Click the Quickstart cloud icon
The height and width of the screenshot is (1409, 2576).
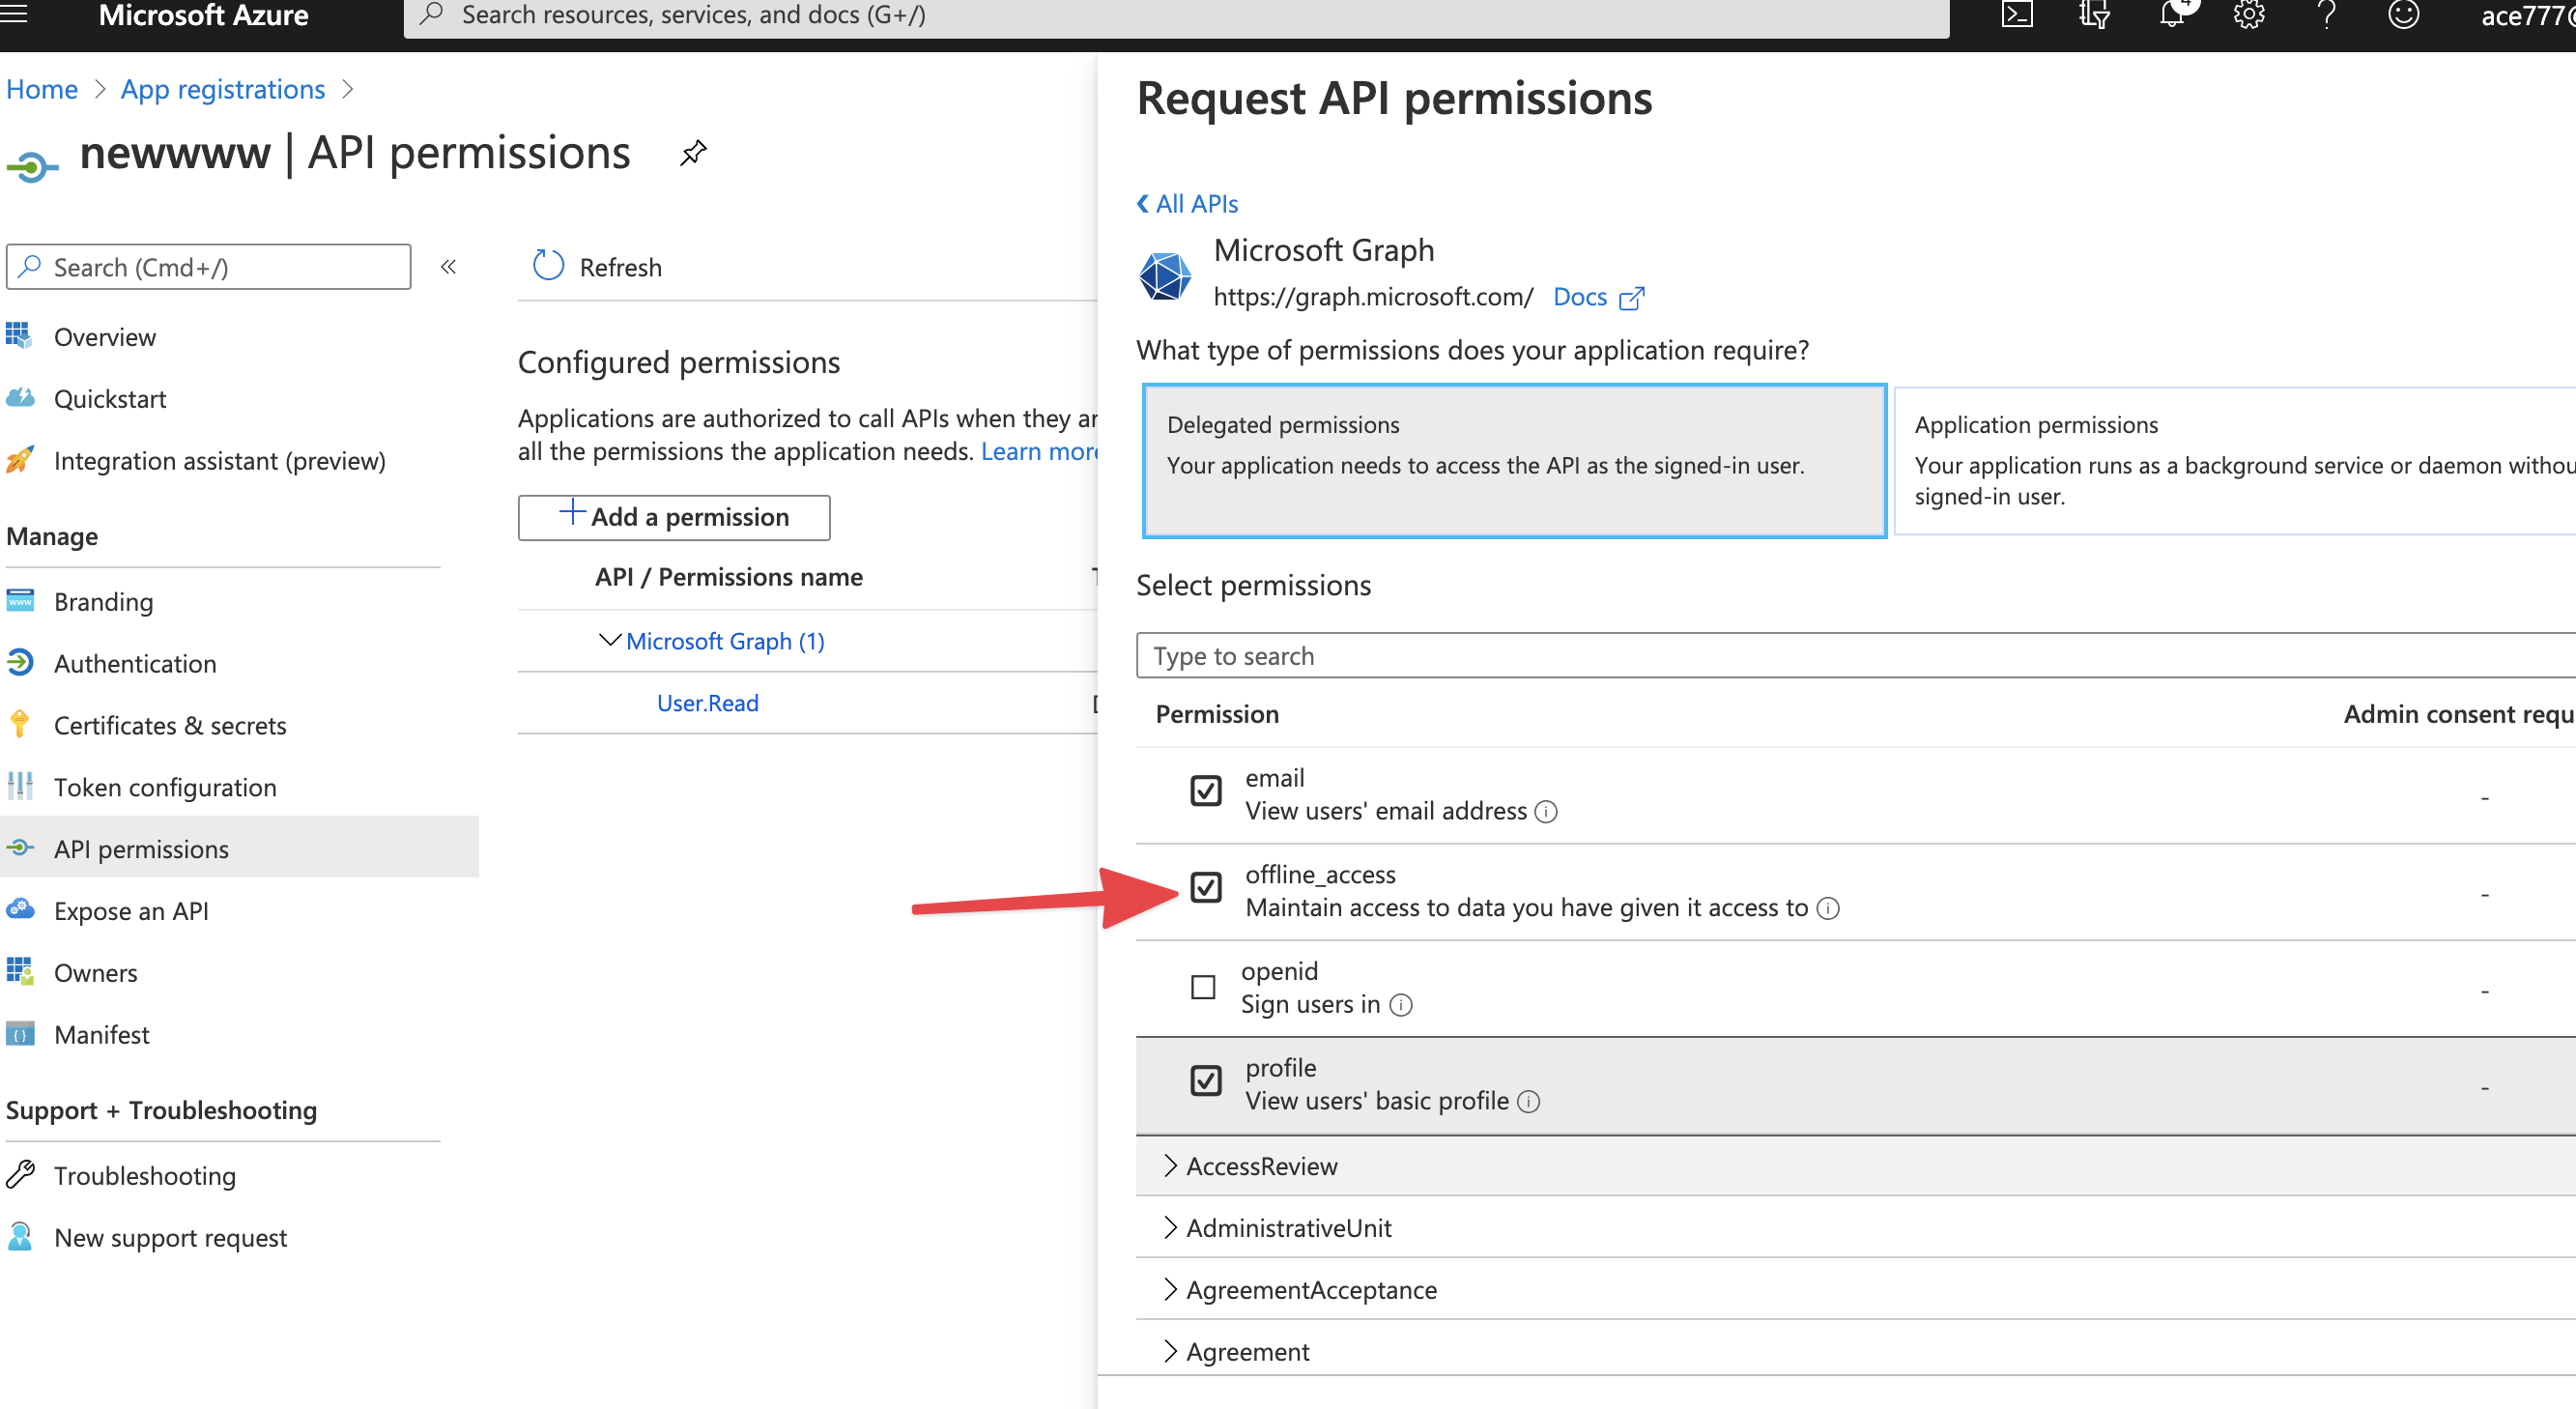(x=19, y=398)
